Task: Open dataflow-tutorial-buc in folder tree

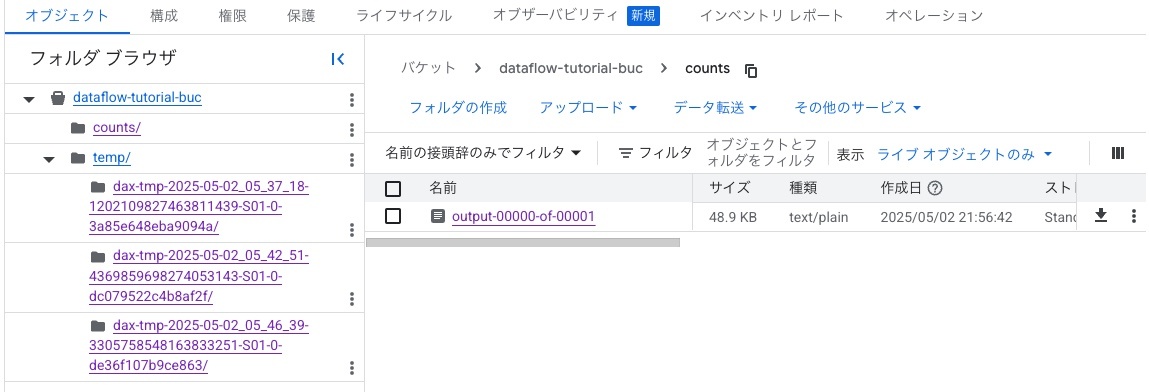Action: point(137,97)
